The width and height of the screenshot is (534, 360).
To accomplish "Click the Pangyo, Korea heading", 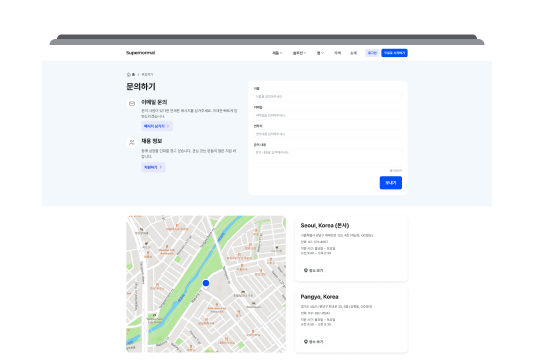I will (x=319, y=297).
